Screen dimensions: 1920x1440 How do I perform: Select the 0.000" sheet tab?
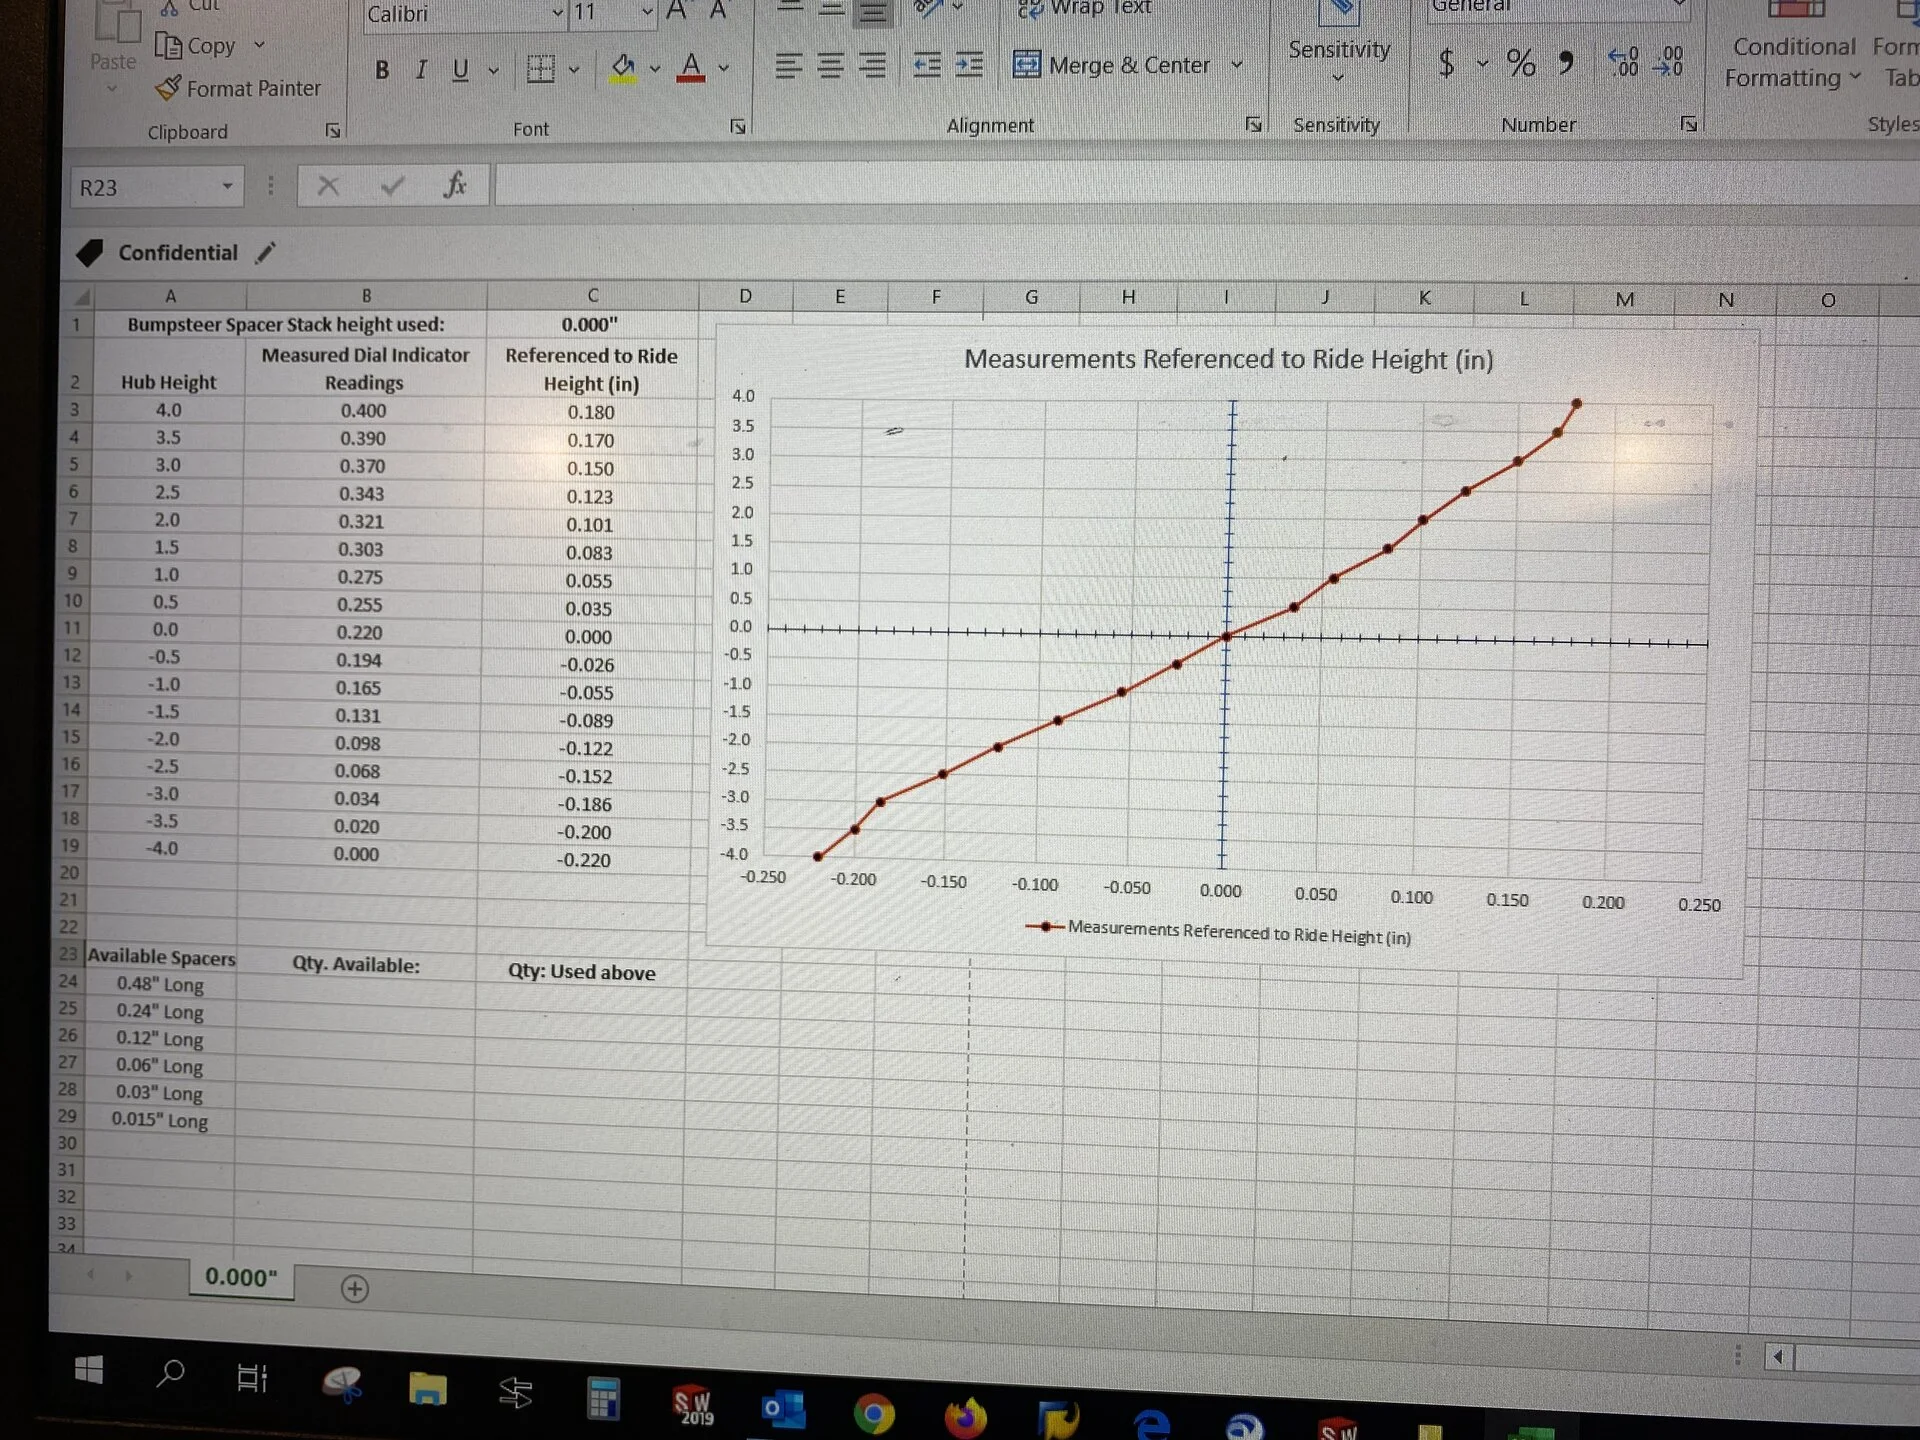point(241,1277)
